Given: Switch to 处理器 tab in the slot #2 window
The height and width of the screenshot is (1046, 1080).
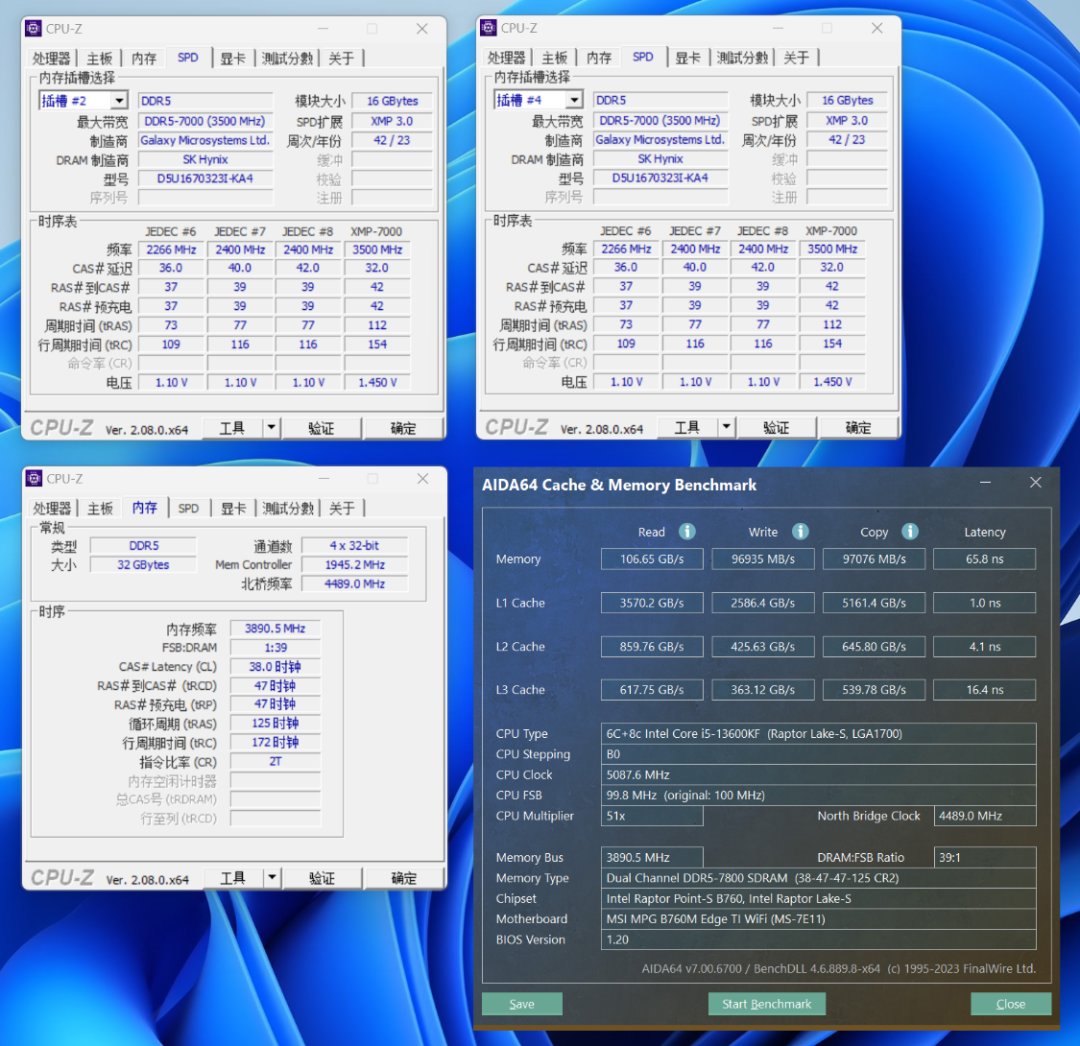Looking at the screenshot, I should pos(52,59).
